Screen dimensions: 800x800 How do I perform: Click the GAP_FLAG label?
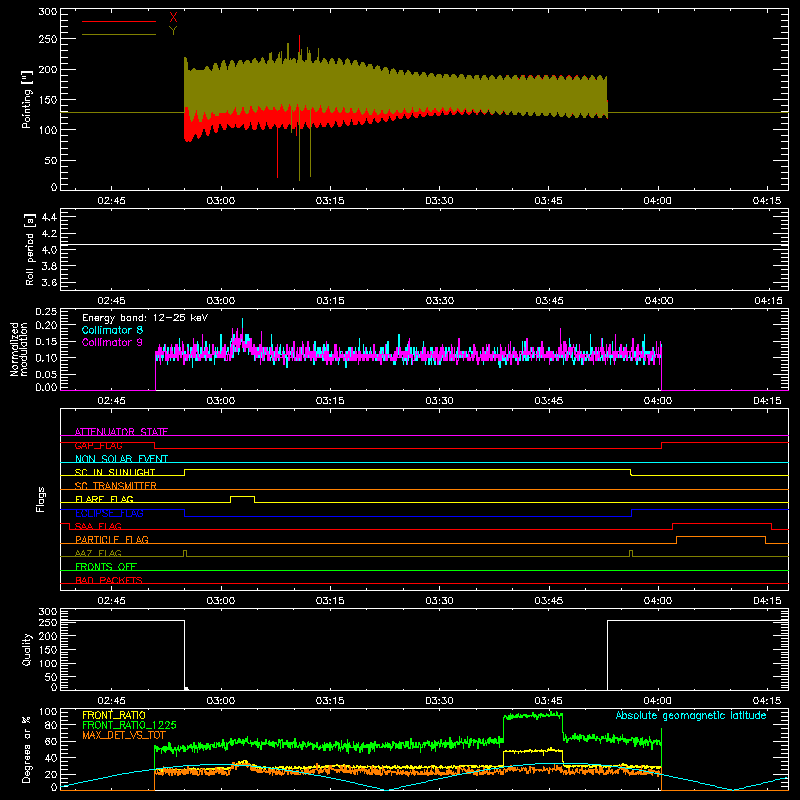(x=98, y=445)
